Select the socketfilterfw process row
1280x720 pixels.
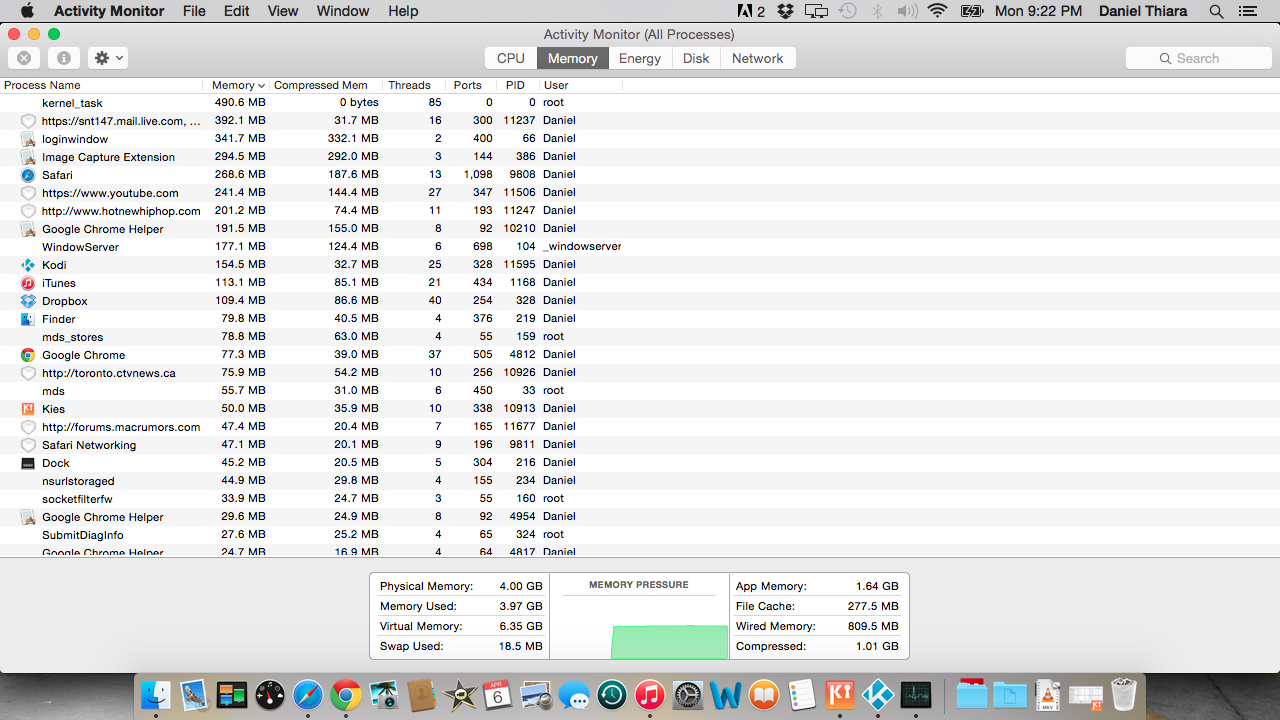point(640,499)
